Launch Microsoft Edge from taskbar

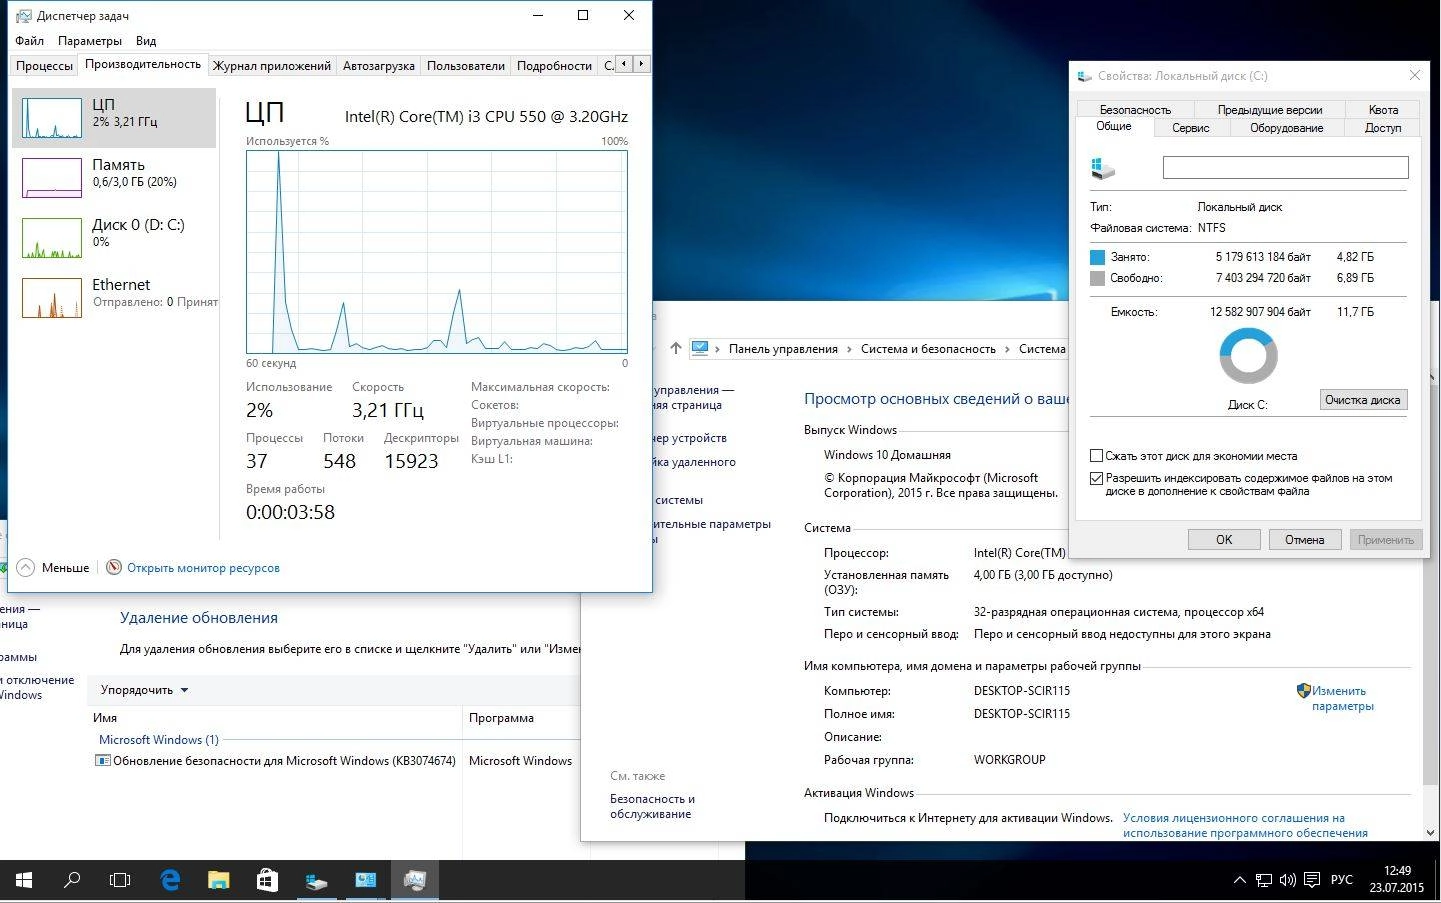coord(170,880)
